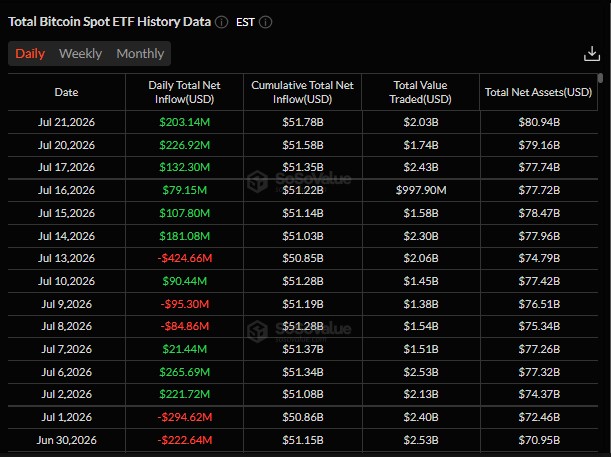Screen dimensions: 611x457
Task: Click Total Net Assets(USD) header
Action: point(539,92)
